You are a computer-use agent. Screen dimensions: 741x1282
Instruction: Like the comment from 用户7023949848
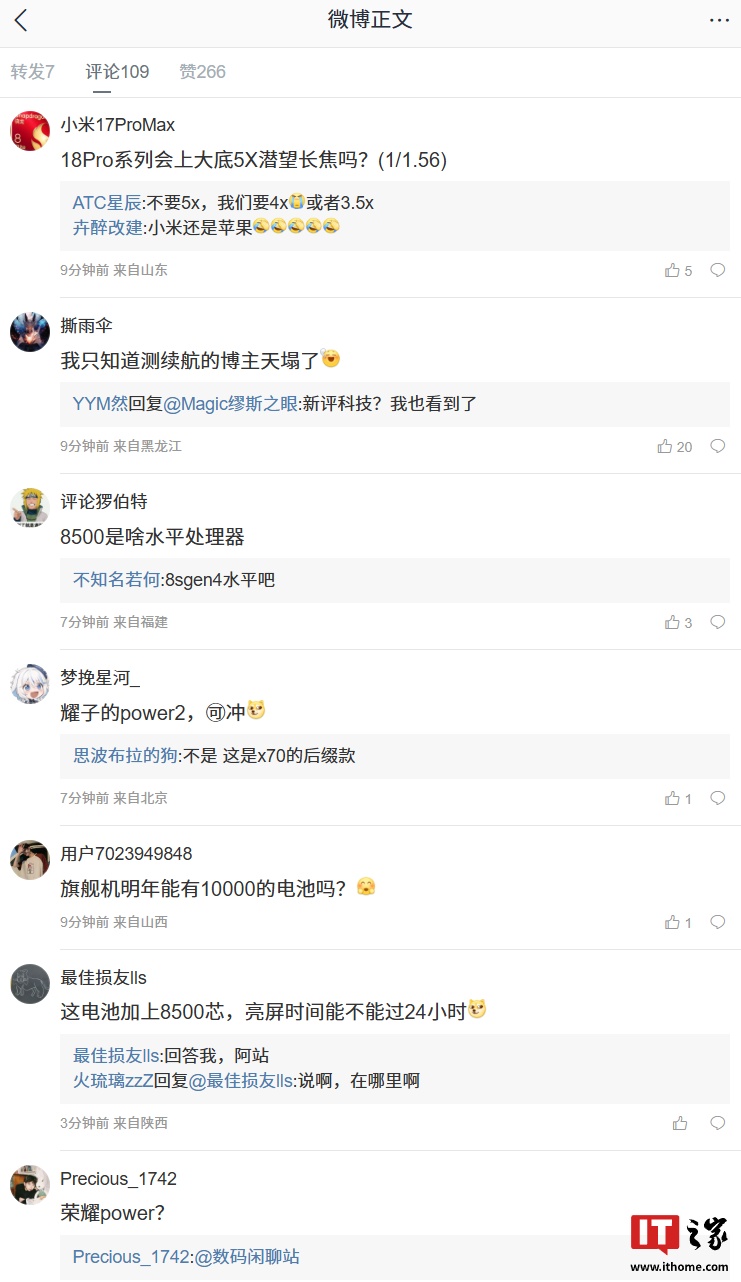coord(672,922)
